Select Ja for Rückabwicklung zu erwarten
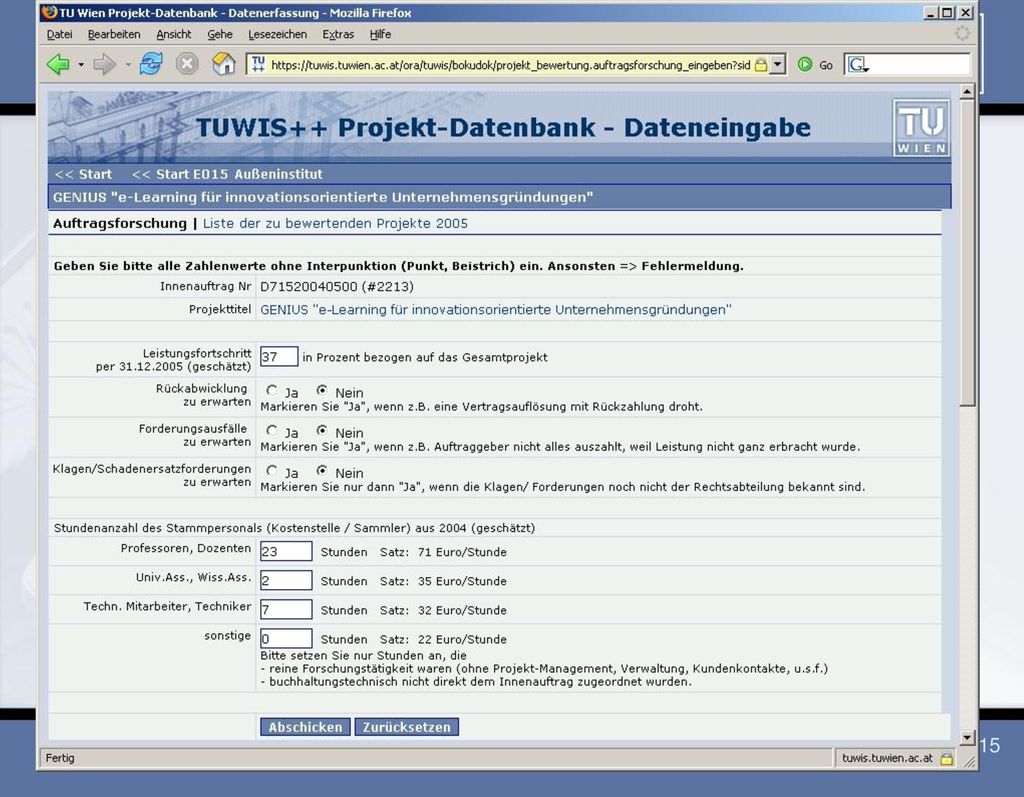Viewport: 1024px width, 797px height. pos(272,391)
